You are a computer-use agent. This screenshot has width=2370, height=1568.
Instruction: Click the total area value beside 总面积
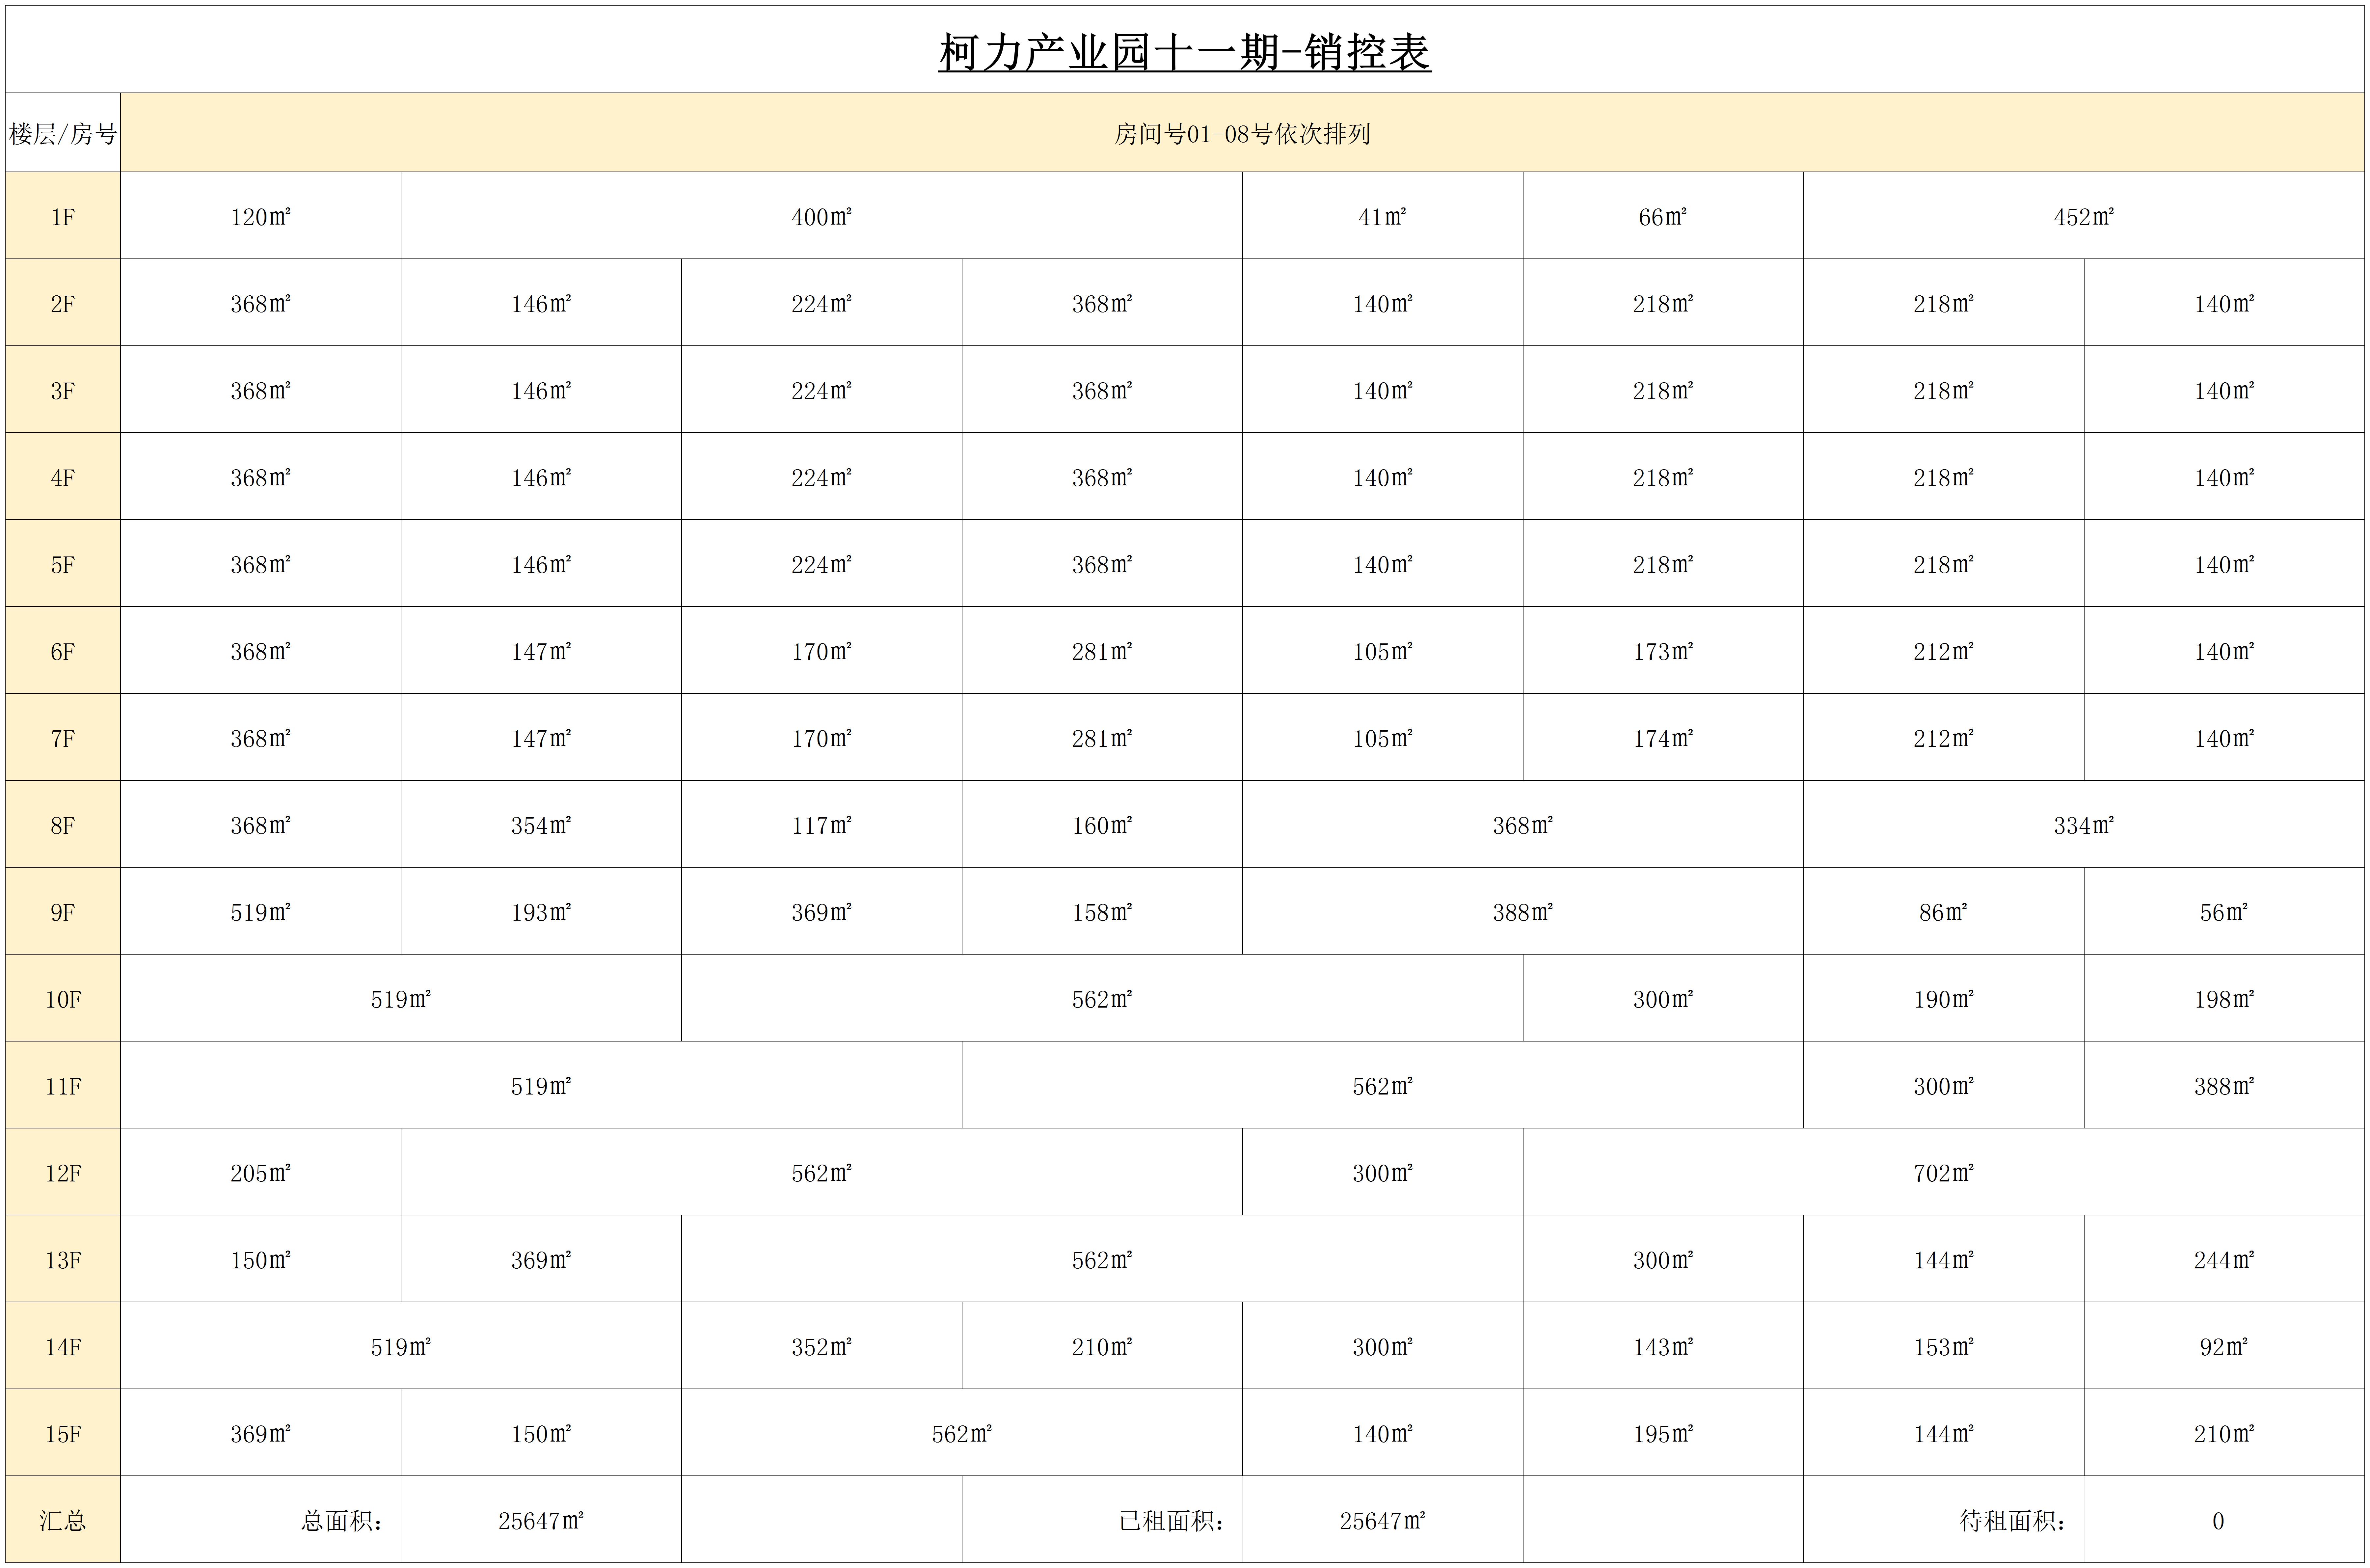[x=541, y=1521]
